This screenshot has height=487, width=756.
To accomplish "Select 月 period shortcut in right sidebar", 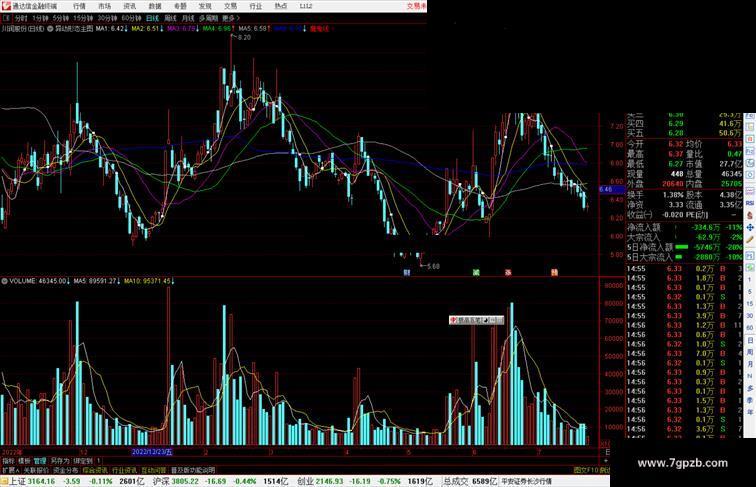I will point(750,365).
